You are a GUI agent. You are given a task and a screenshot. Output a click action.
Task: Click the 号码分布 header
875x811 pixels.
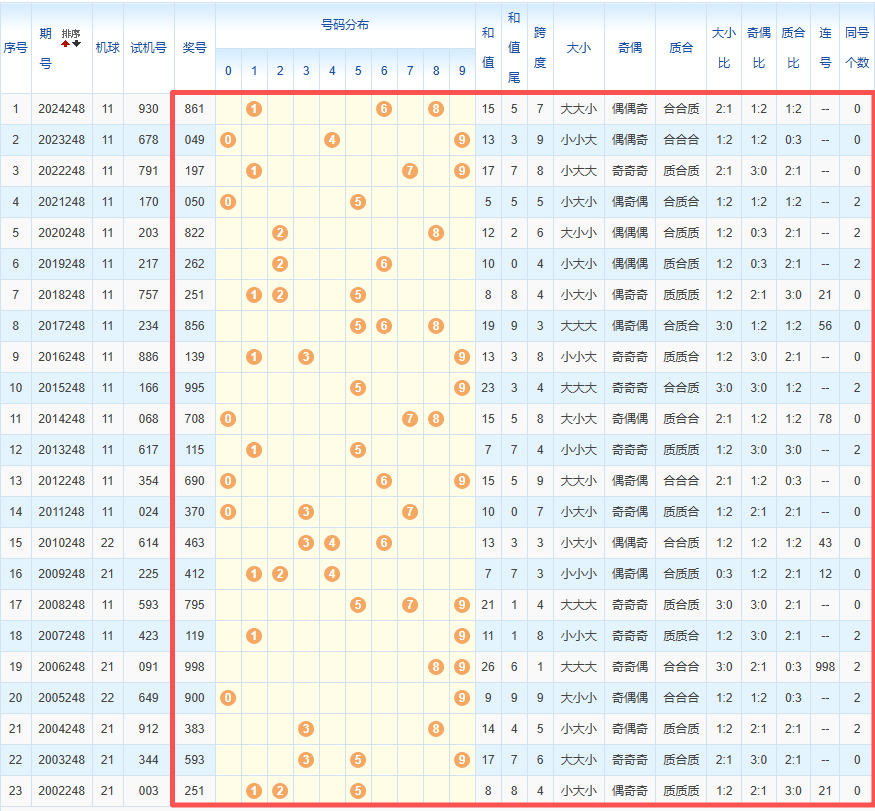(x=345, y=24)
